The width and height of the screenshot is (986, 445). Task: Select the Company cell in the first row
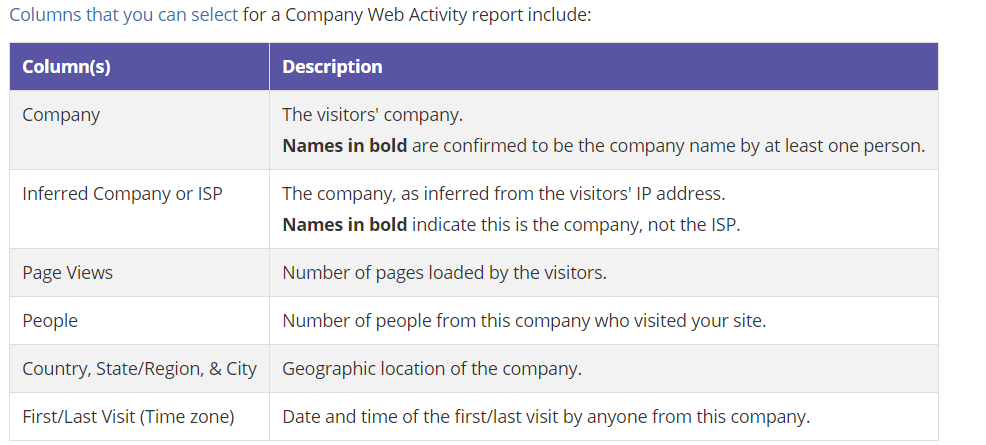[61, 115]
